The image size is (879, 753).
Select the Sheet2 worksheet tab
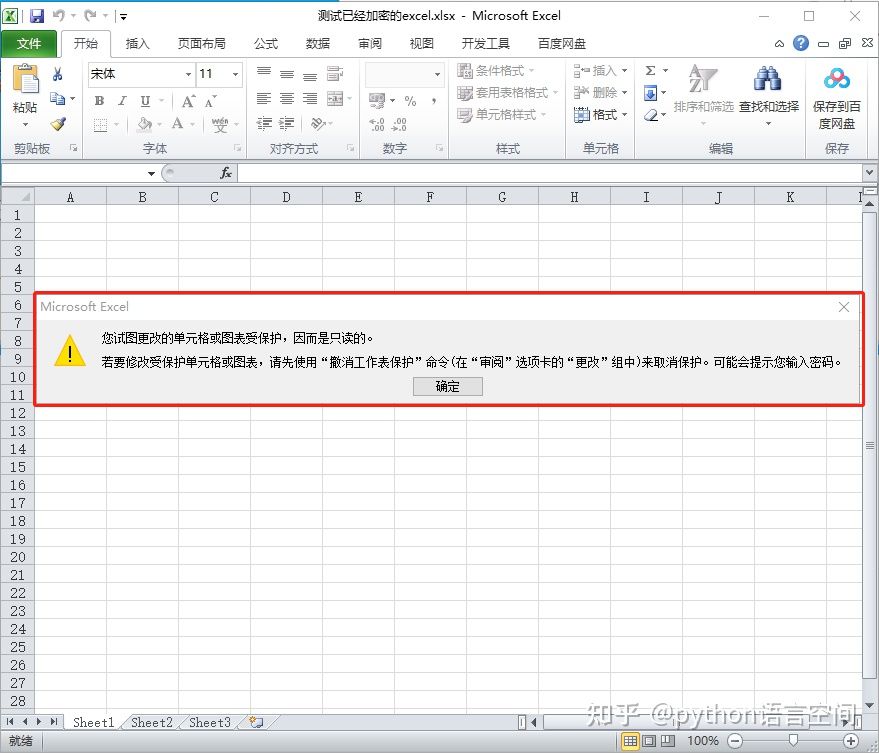[x=151, y=722]
